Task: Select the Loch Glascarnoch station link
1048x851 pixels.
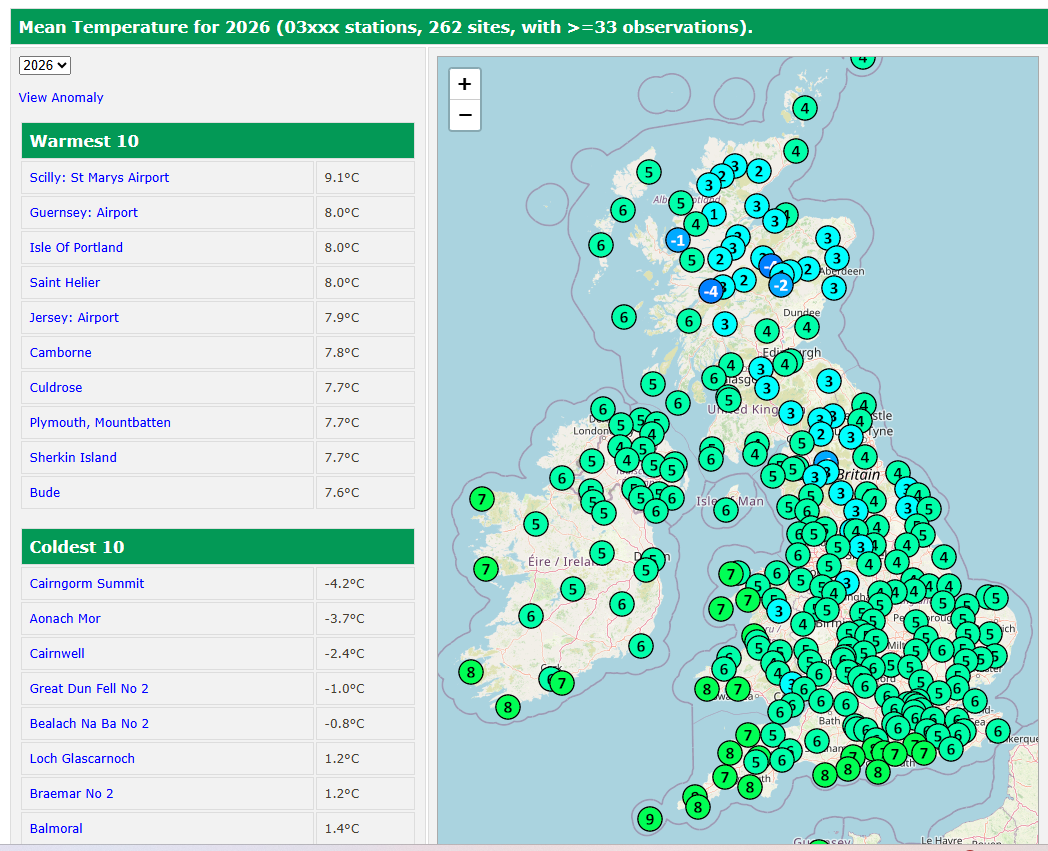Action: click(x=82, y=758)
